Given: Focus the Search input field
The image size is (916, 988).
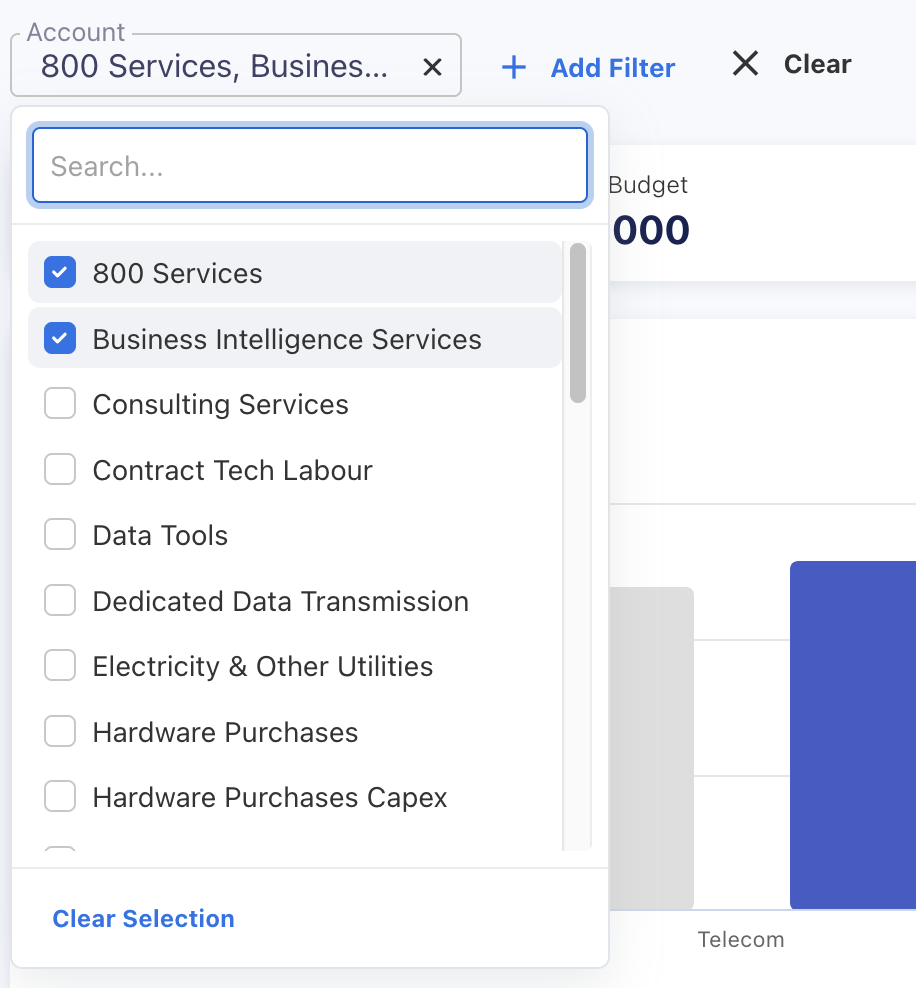Looking at the screenshot, I should (x=309, y=165).
